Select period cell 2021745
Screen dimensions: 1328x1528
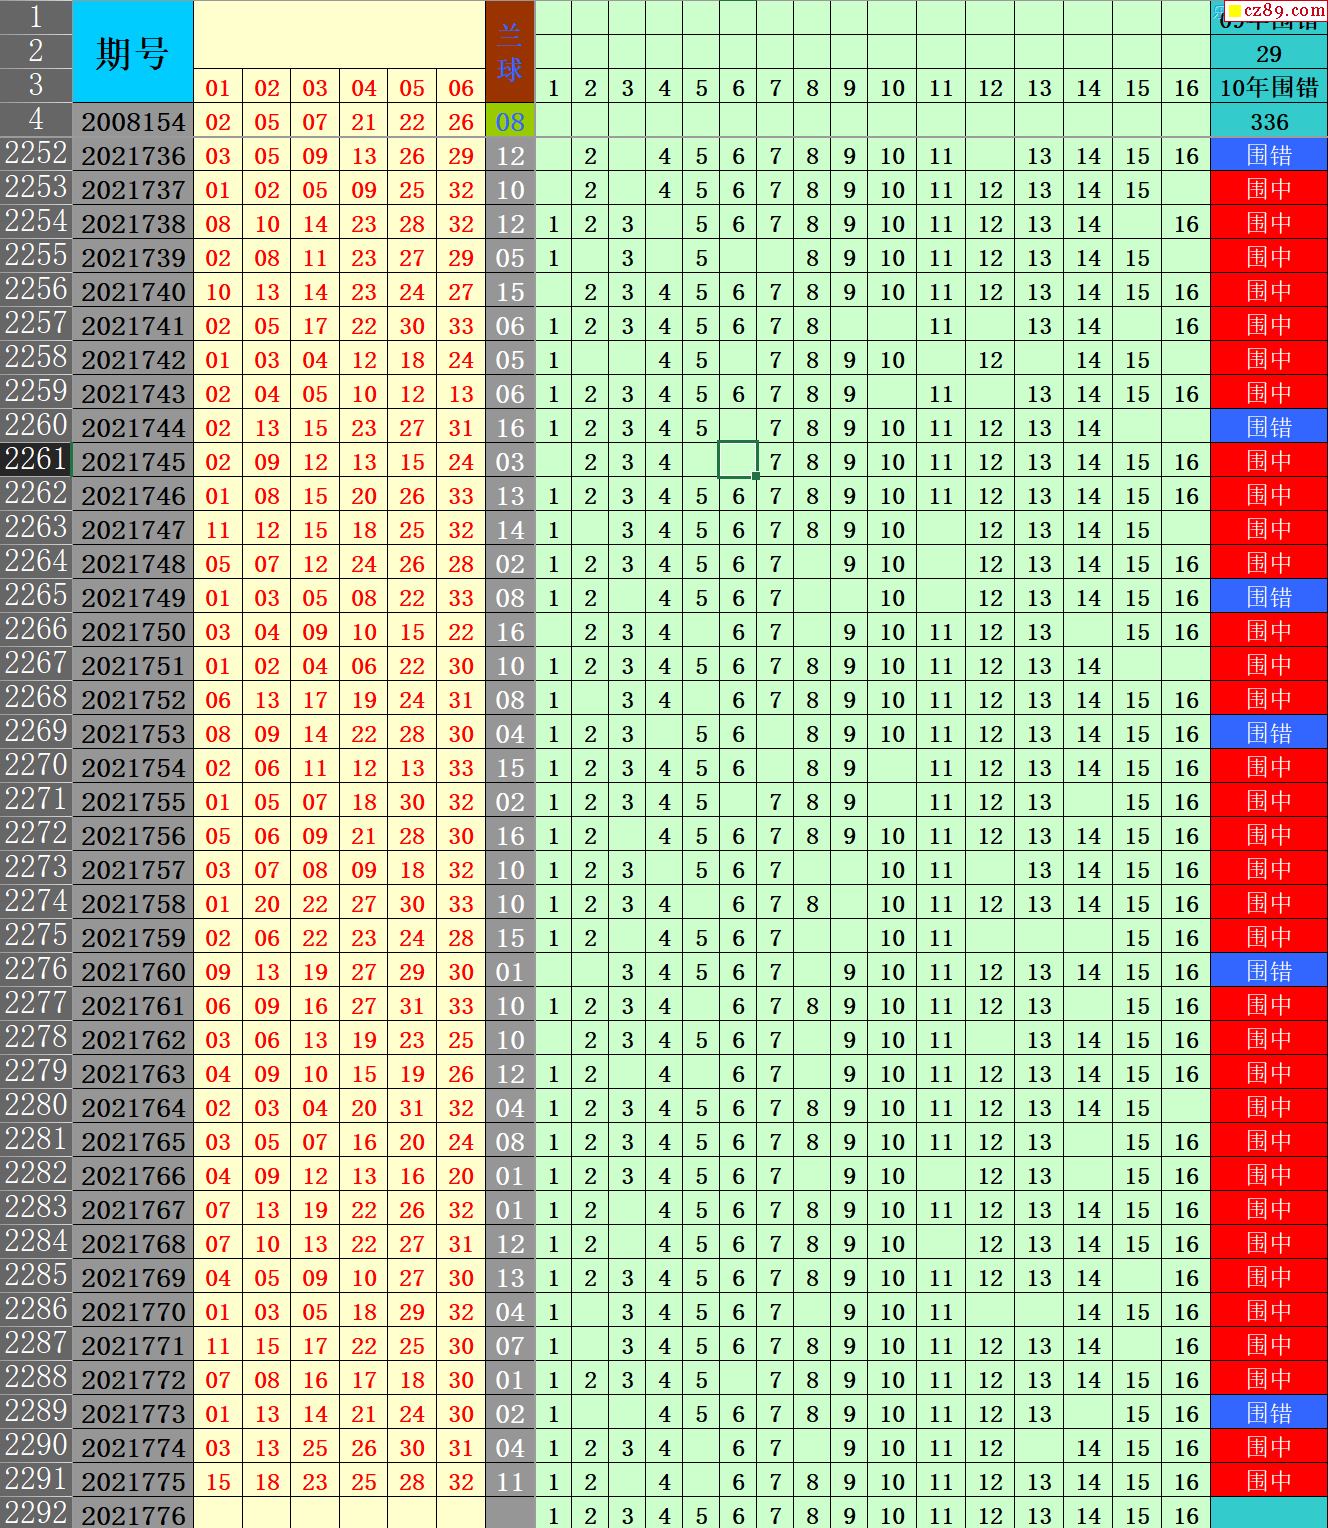point(133,461)
